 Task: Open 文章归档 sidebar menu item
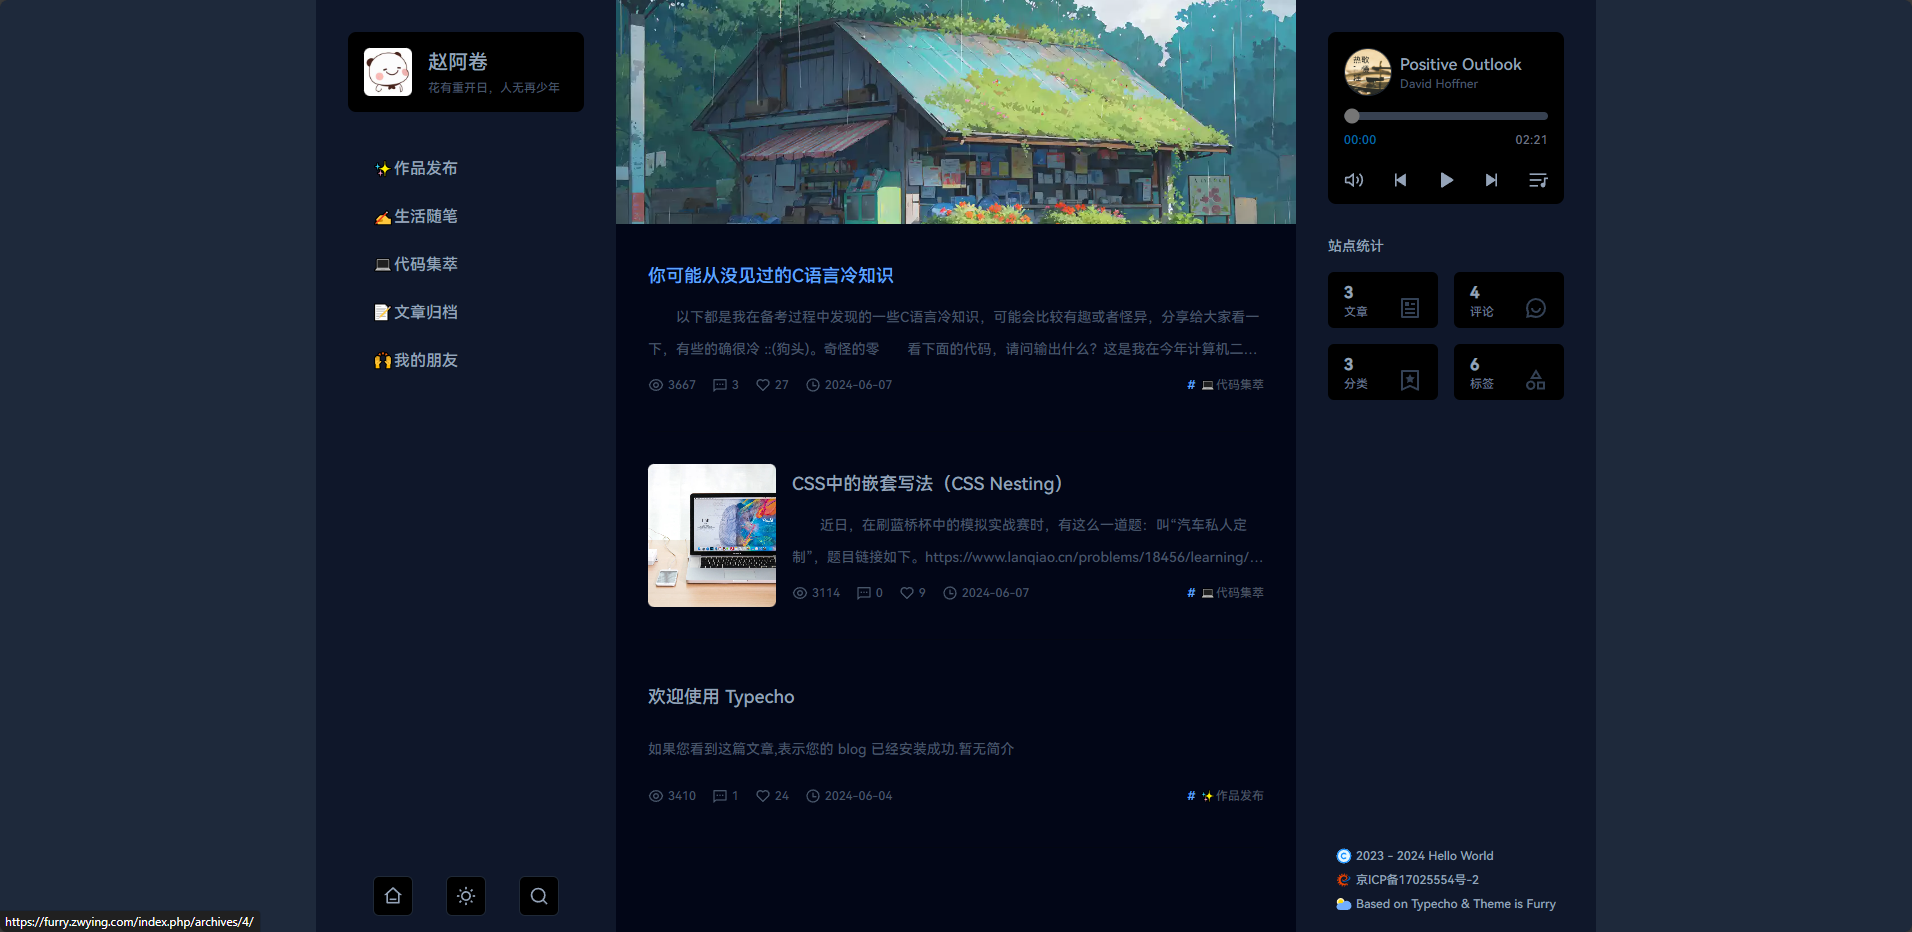(416, 312)
